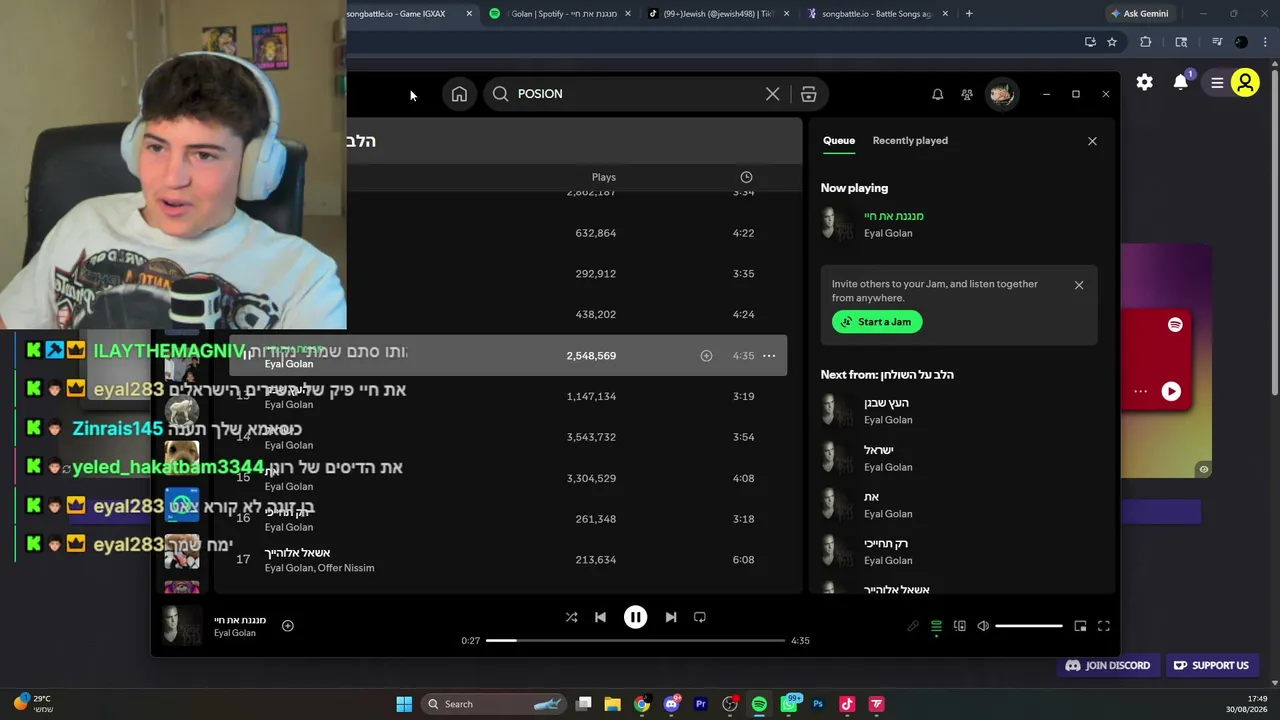Viewport: 1280px width, 720px height.
Task: Open Spotify miniplayer
Action: coord(1080,626)
